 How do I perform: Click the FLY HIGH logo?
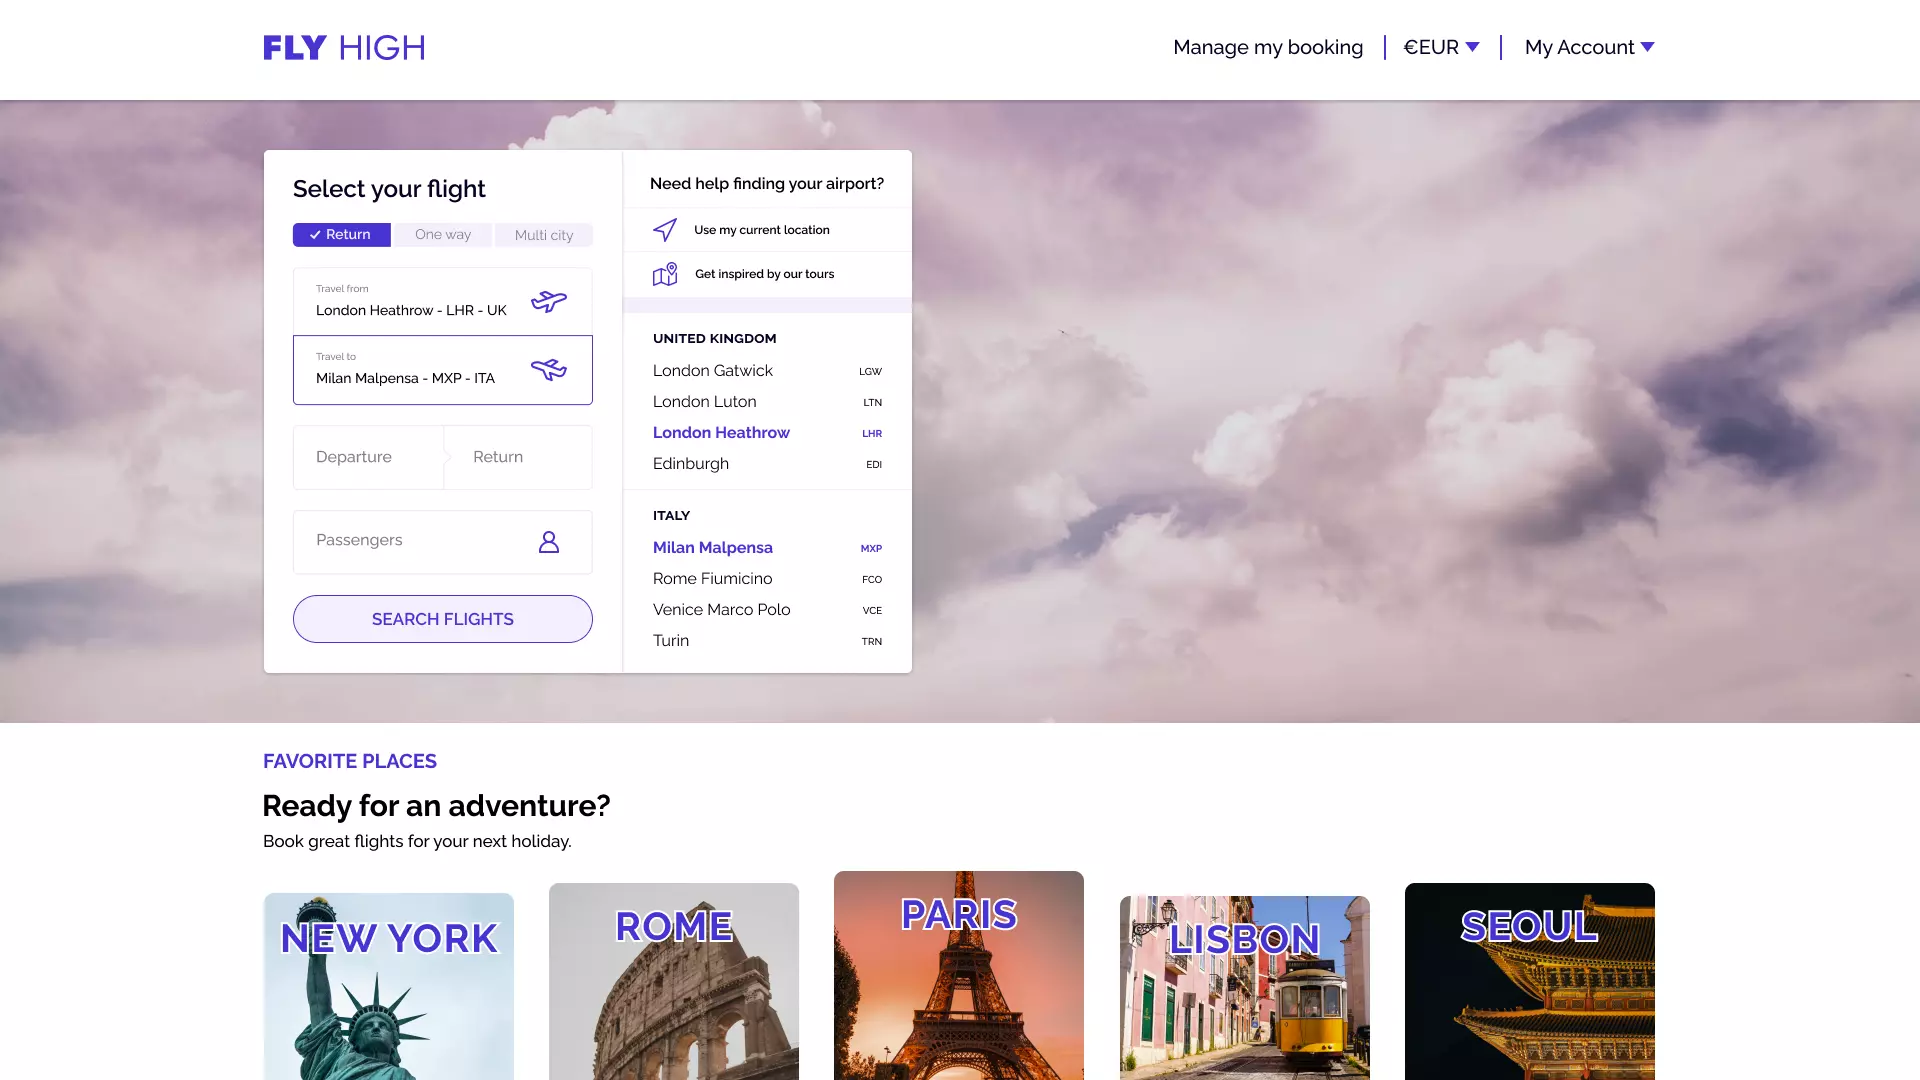click(344, 47)
